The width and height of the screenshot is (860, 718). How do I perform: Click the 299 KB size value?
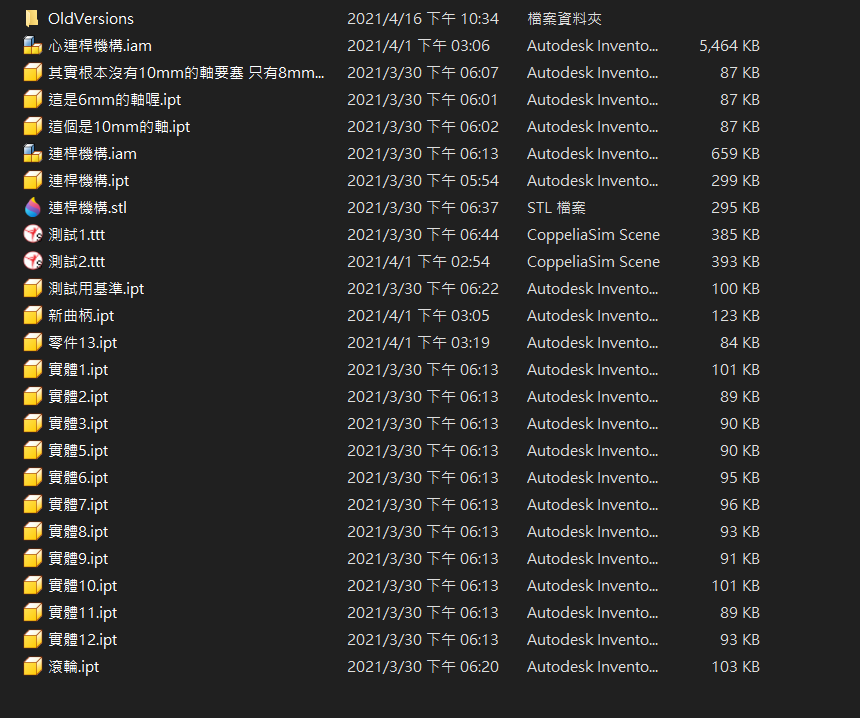click(735, 180)
